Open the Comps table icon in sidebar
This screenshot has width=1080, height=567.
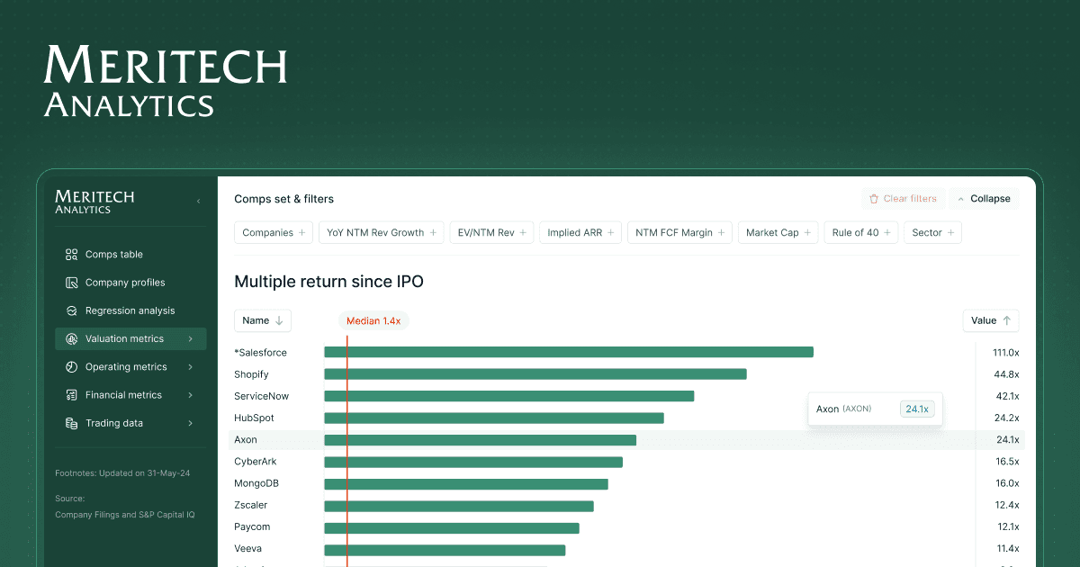[71, 254]
